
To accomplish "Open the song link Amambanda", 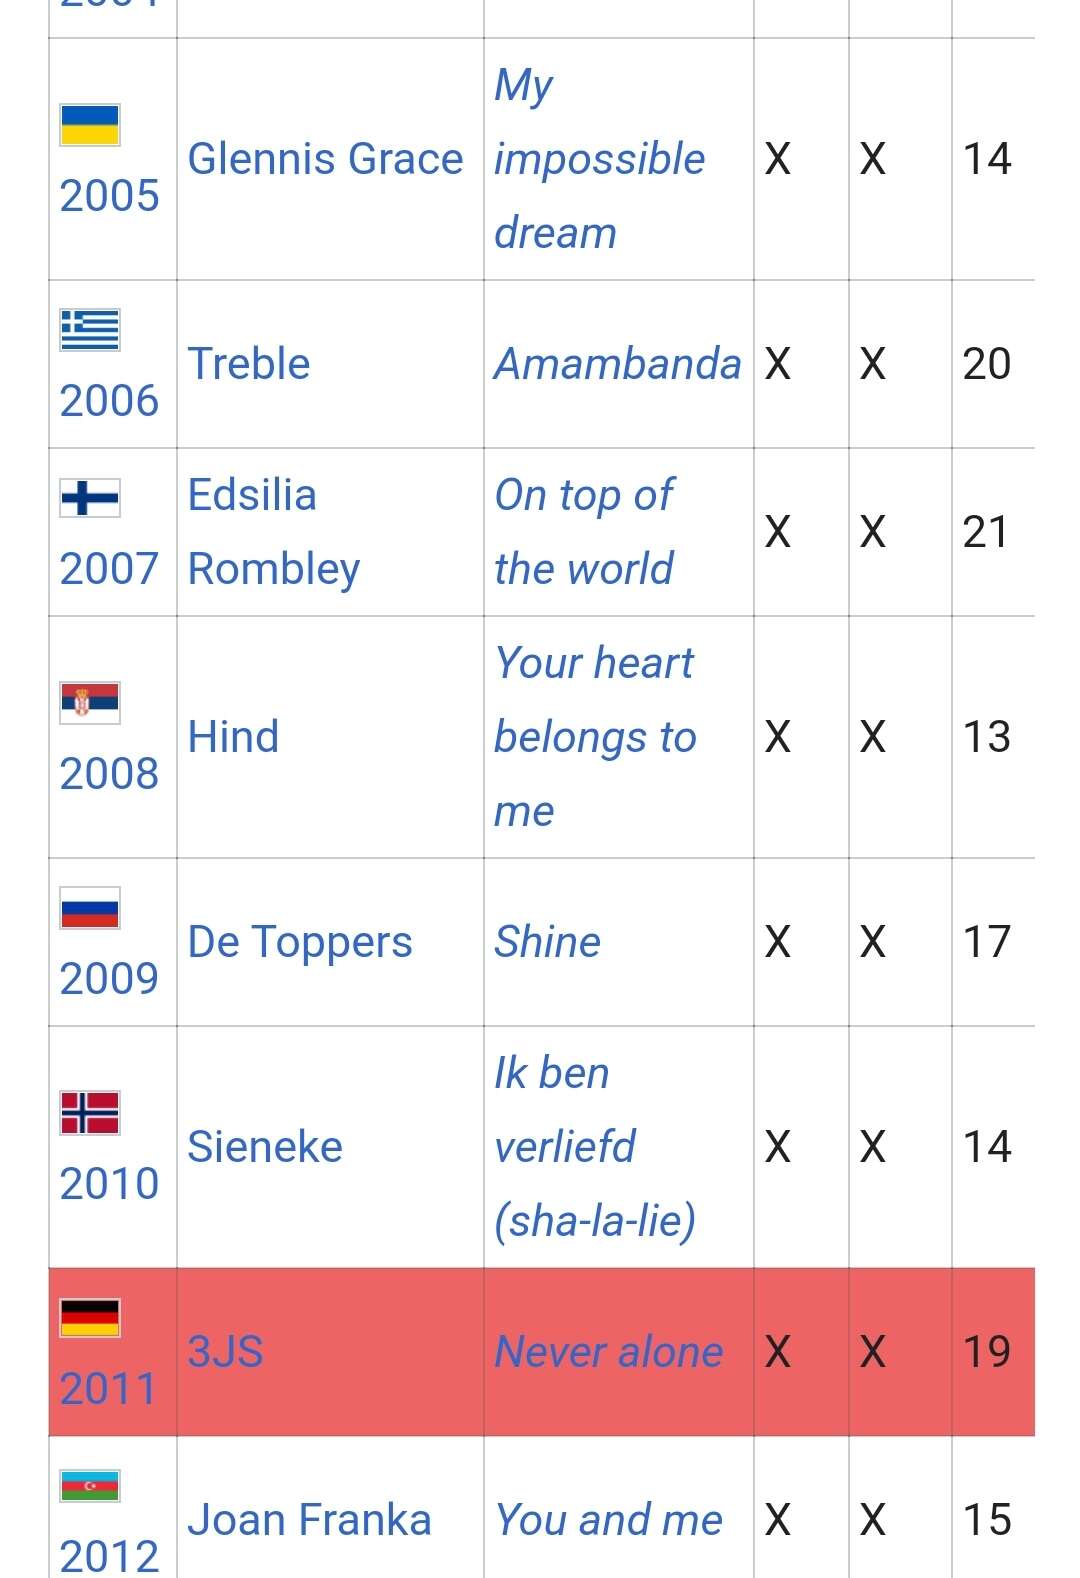I will [x=617, y=364].
